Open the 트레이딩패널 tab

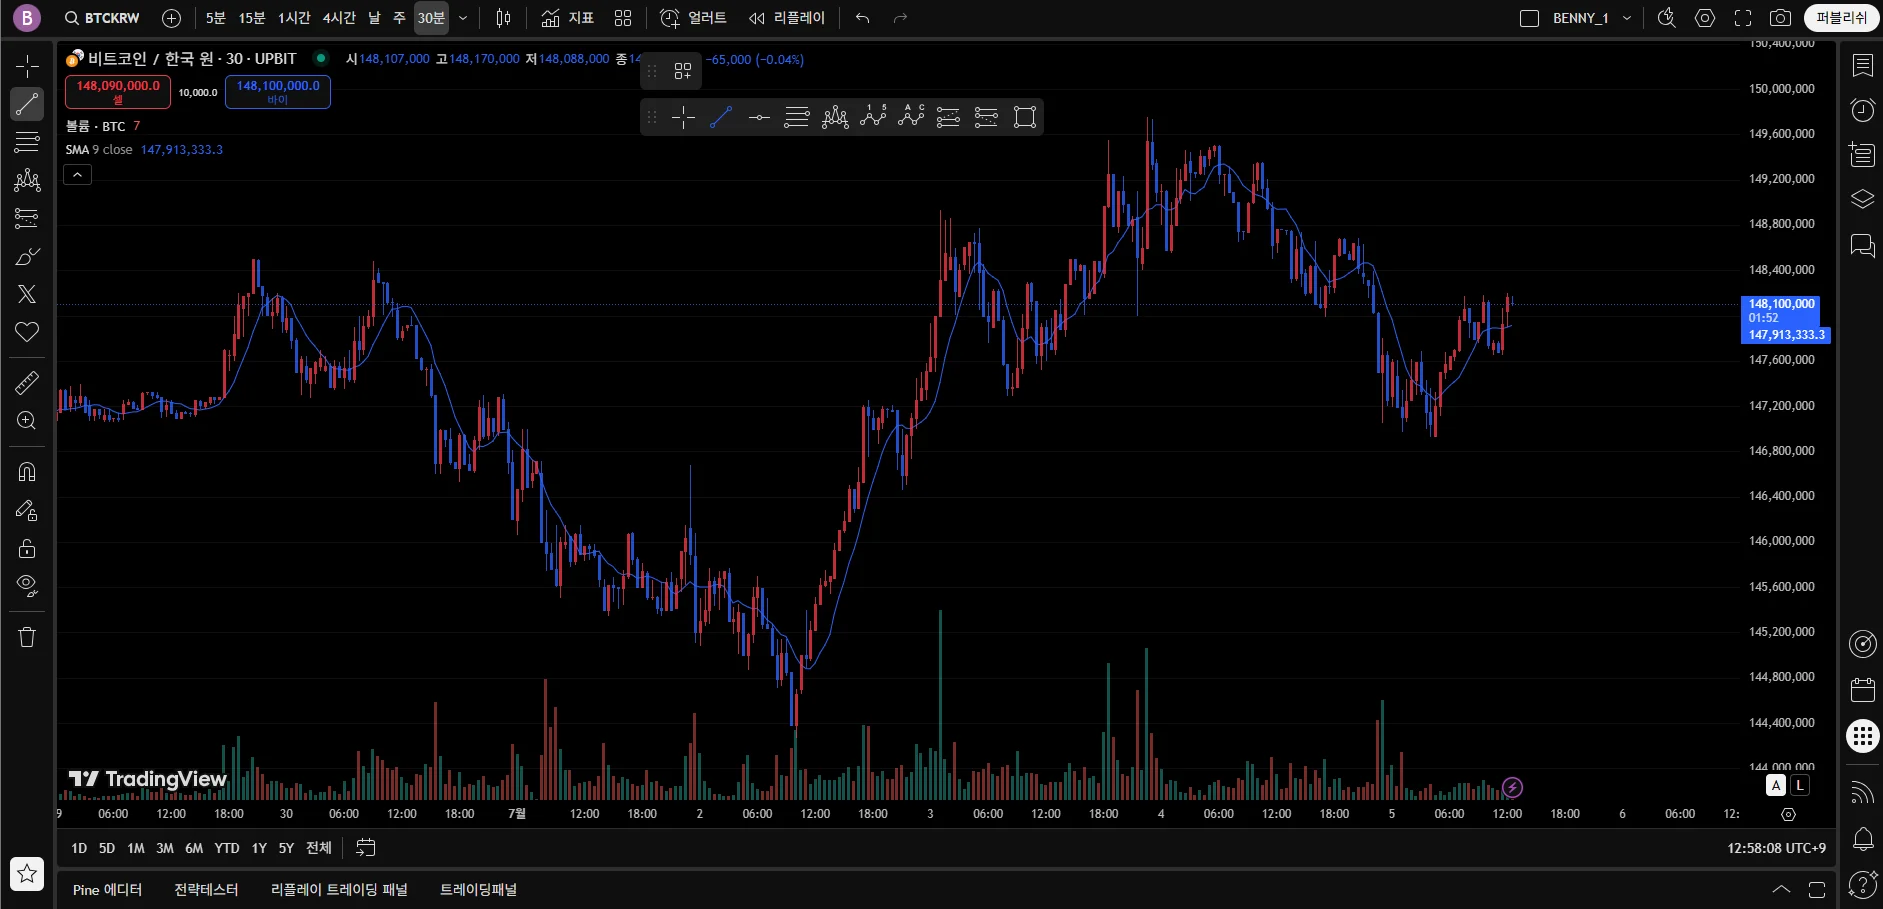click(478, 890)
